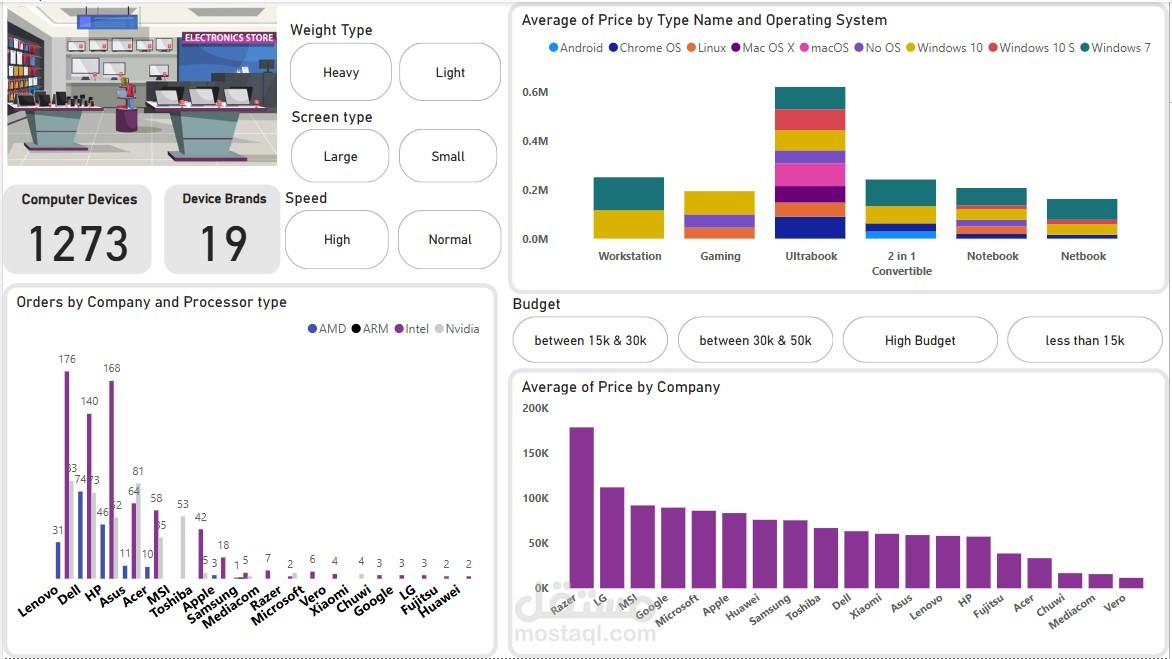Click the Intel processor legend item
The image size is (1172, 659).
tap(412, 329)
